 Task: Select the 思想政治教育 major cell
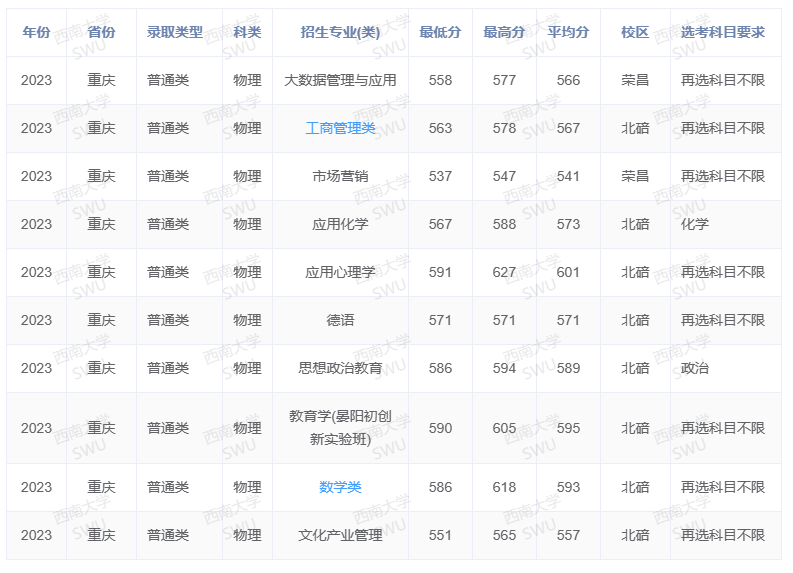pos(340,368)
